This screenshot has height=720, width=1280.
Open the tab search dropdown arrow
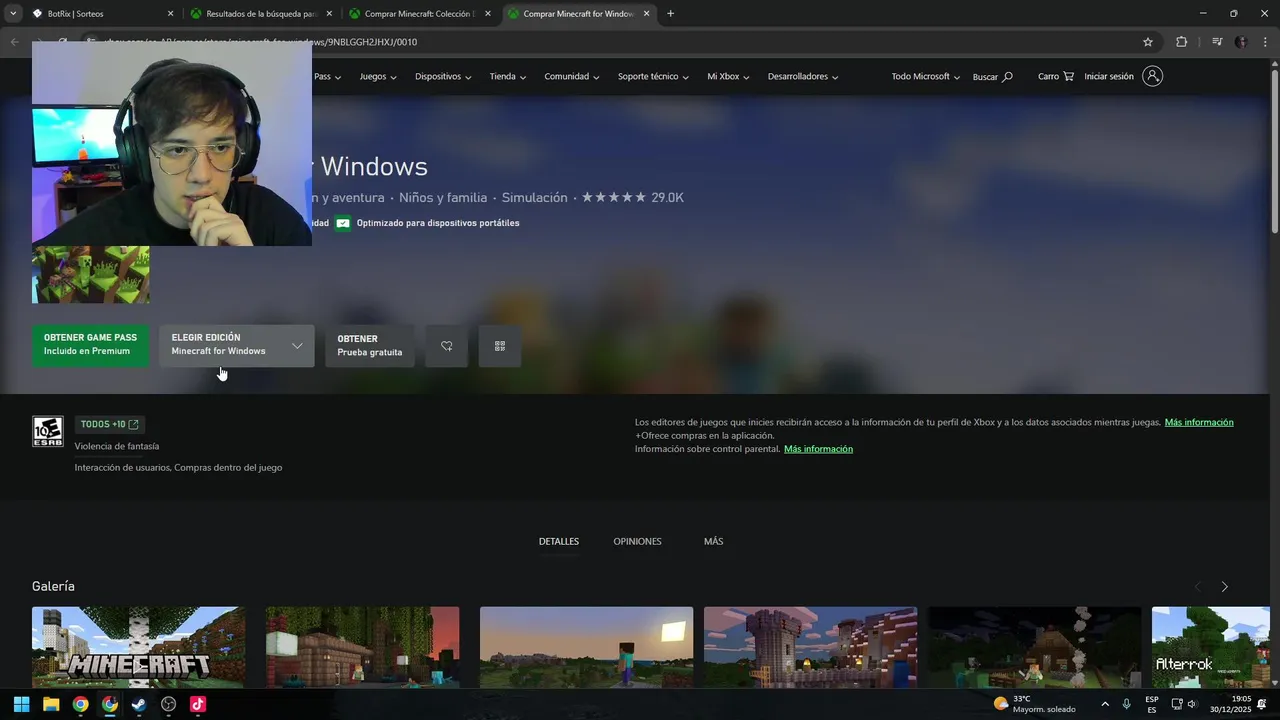point(13,14)
